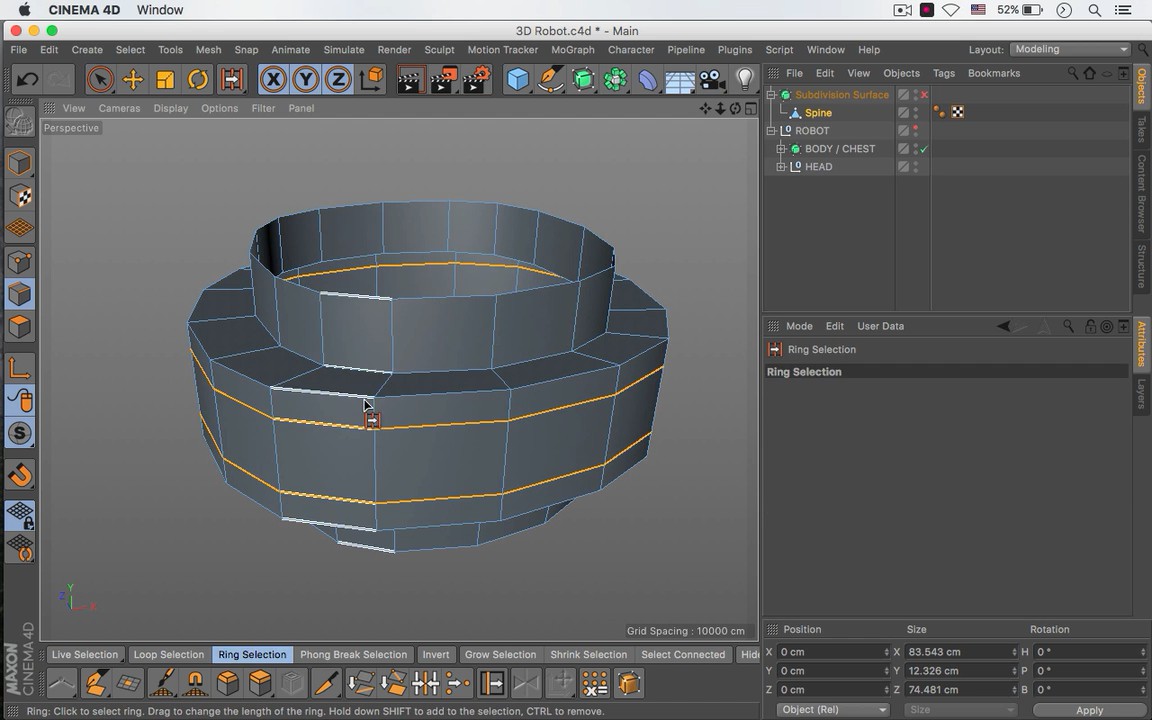
Task: Collapse the ROBOT object hierarchy
Action: (771, 131)
